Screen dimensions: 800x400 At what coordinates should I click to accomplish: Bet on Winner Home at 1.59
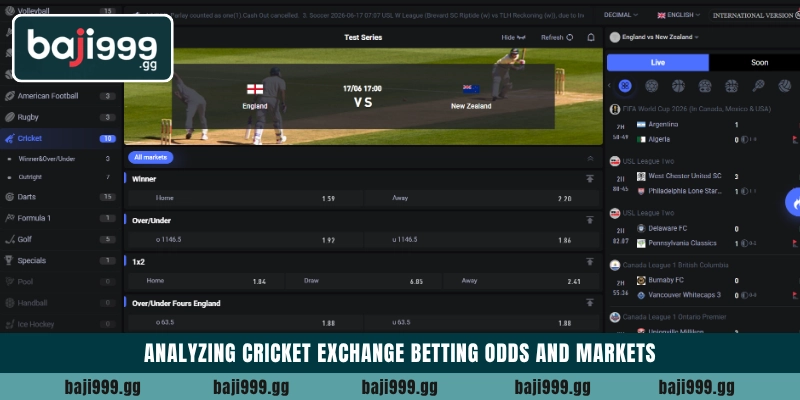[x=245, y=198]
